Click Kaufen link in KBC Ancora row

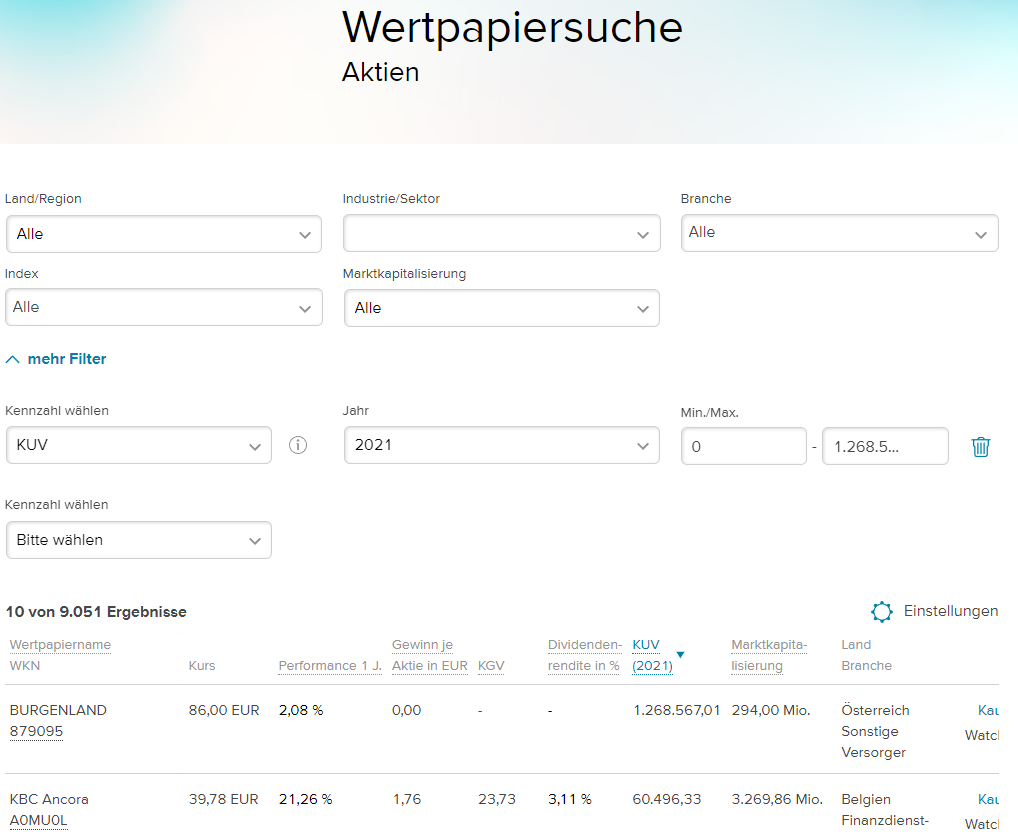click(988, 800)
